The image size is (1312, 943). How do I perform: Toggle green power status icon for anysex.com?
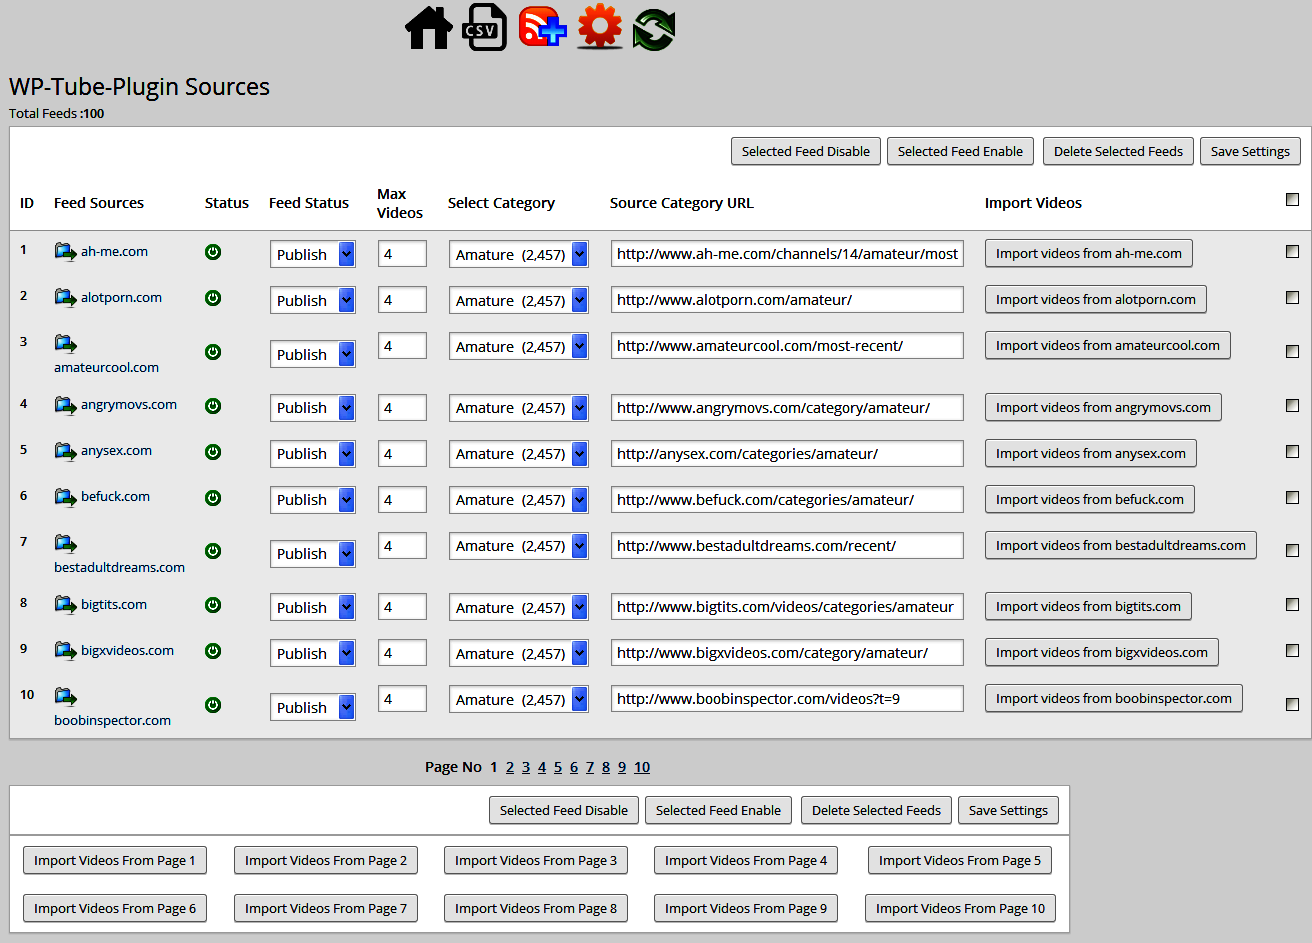(213, 452)
